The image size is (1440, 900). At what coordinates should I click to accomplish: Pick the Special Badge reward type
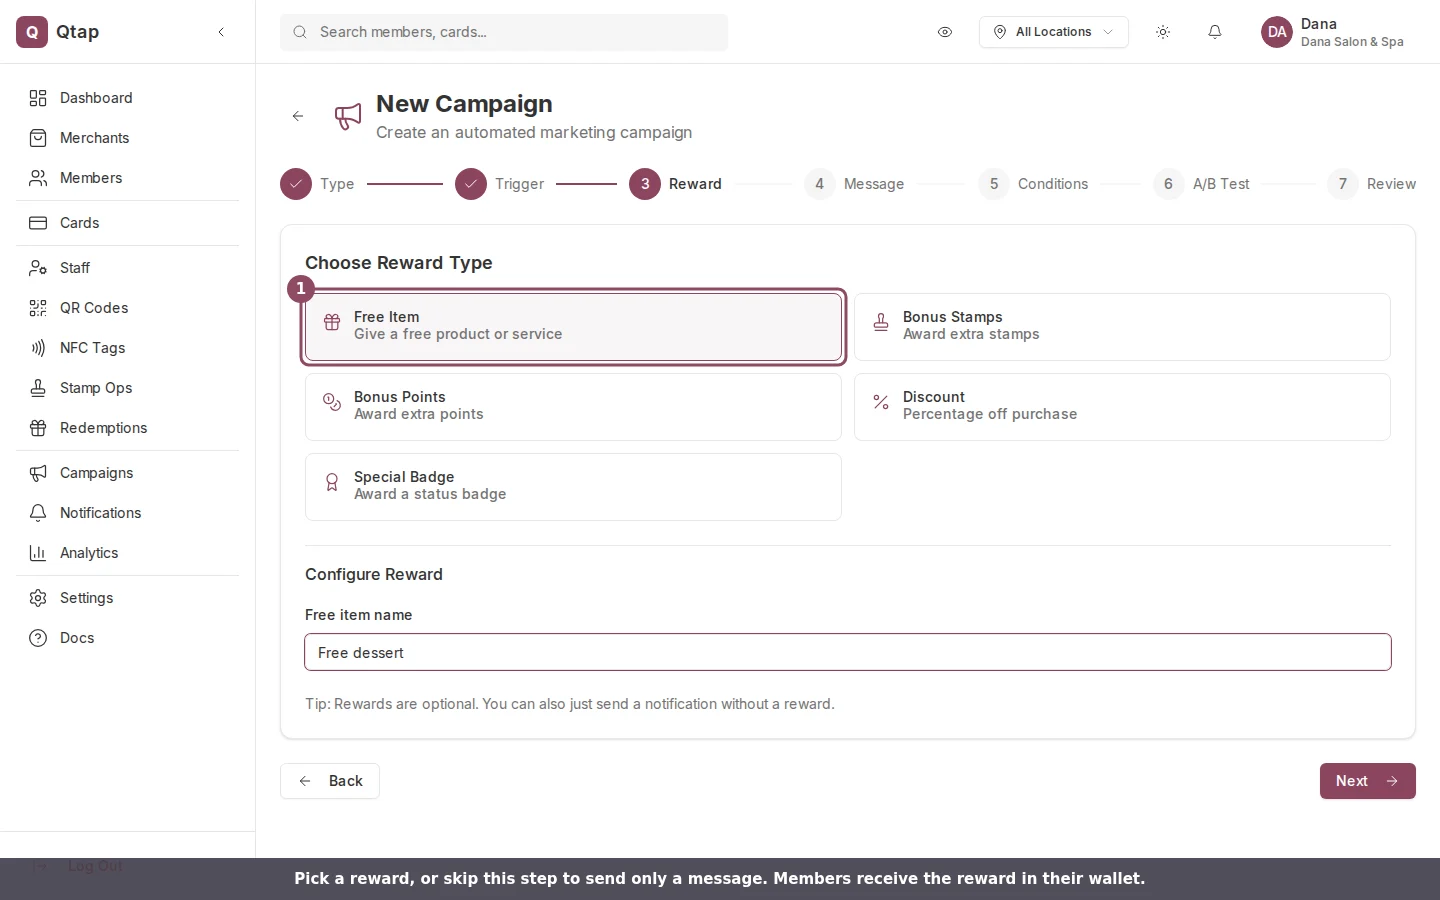(x=573, y=487)
